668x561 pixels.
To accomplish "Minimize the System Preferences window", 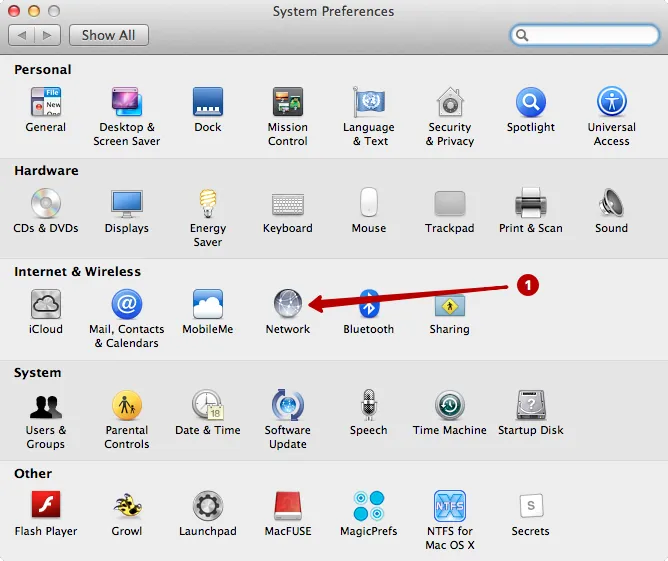I will click(34, 11).
